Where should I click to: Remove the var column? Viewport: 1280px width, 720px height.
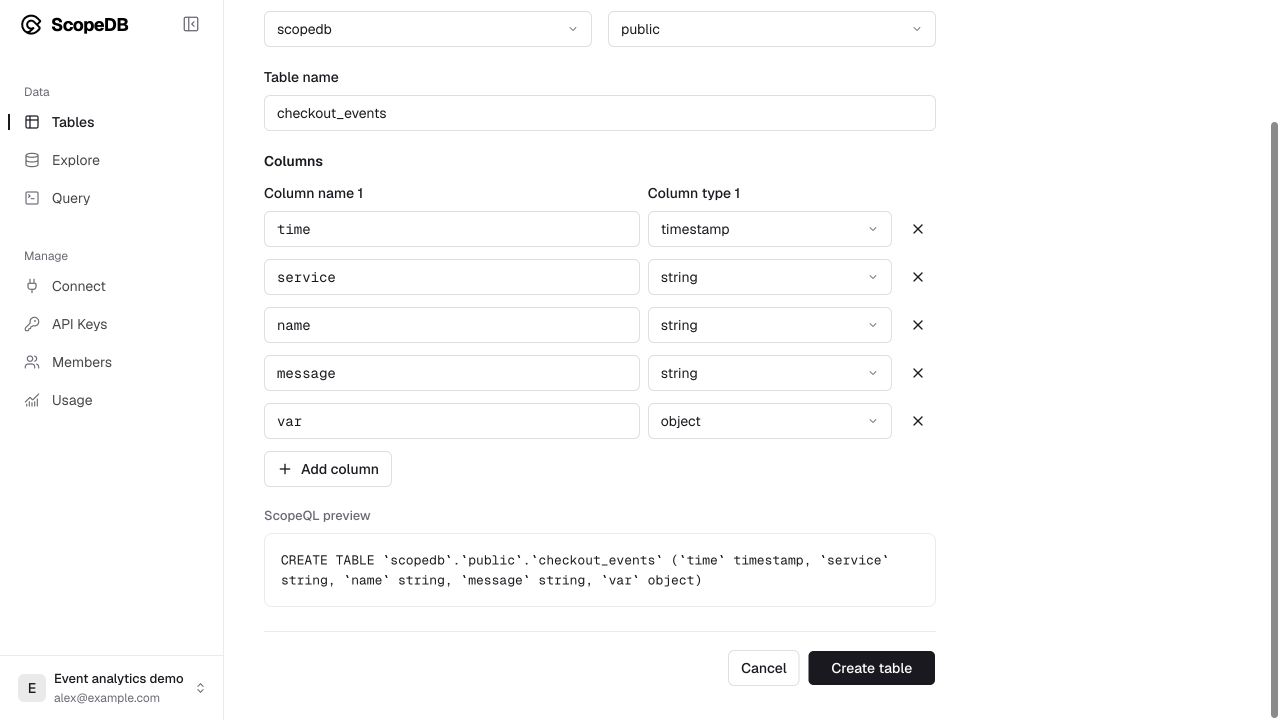(x=918, y=421)
